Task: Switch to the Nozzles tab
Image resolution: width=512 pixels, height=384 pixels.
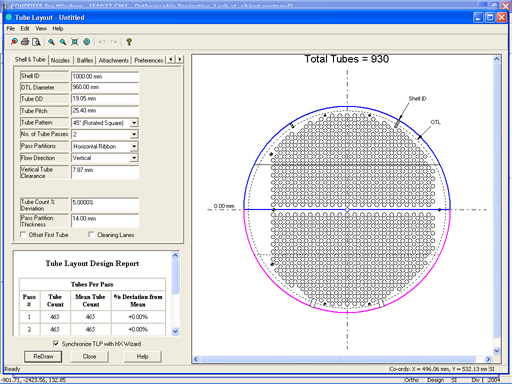Action: point(60,60)
